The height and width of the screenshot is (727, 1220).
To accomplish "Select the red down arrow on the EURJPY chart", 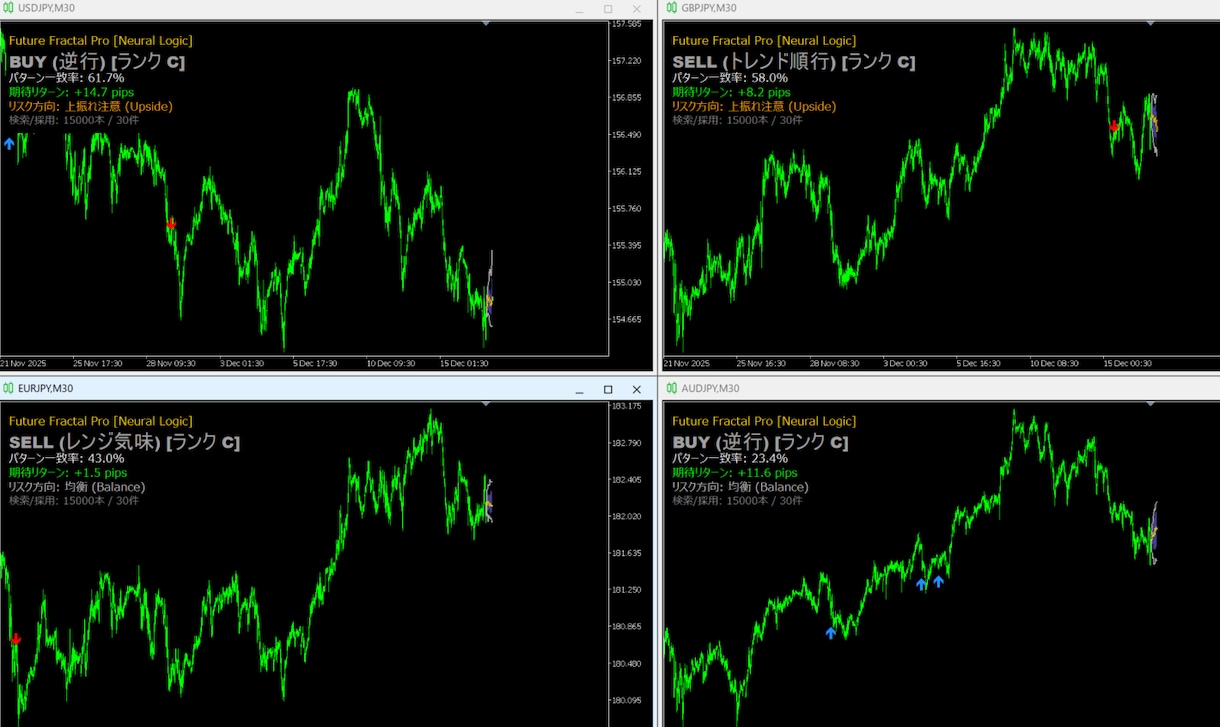I will 15,639.
